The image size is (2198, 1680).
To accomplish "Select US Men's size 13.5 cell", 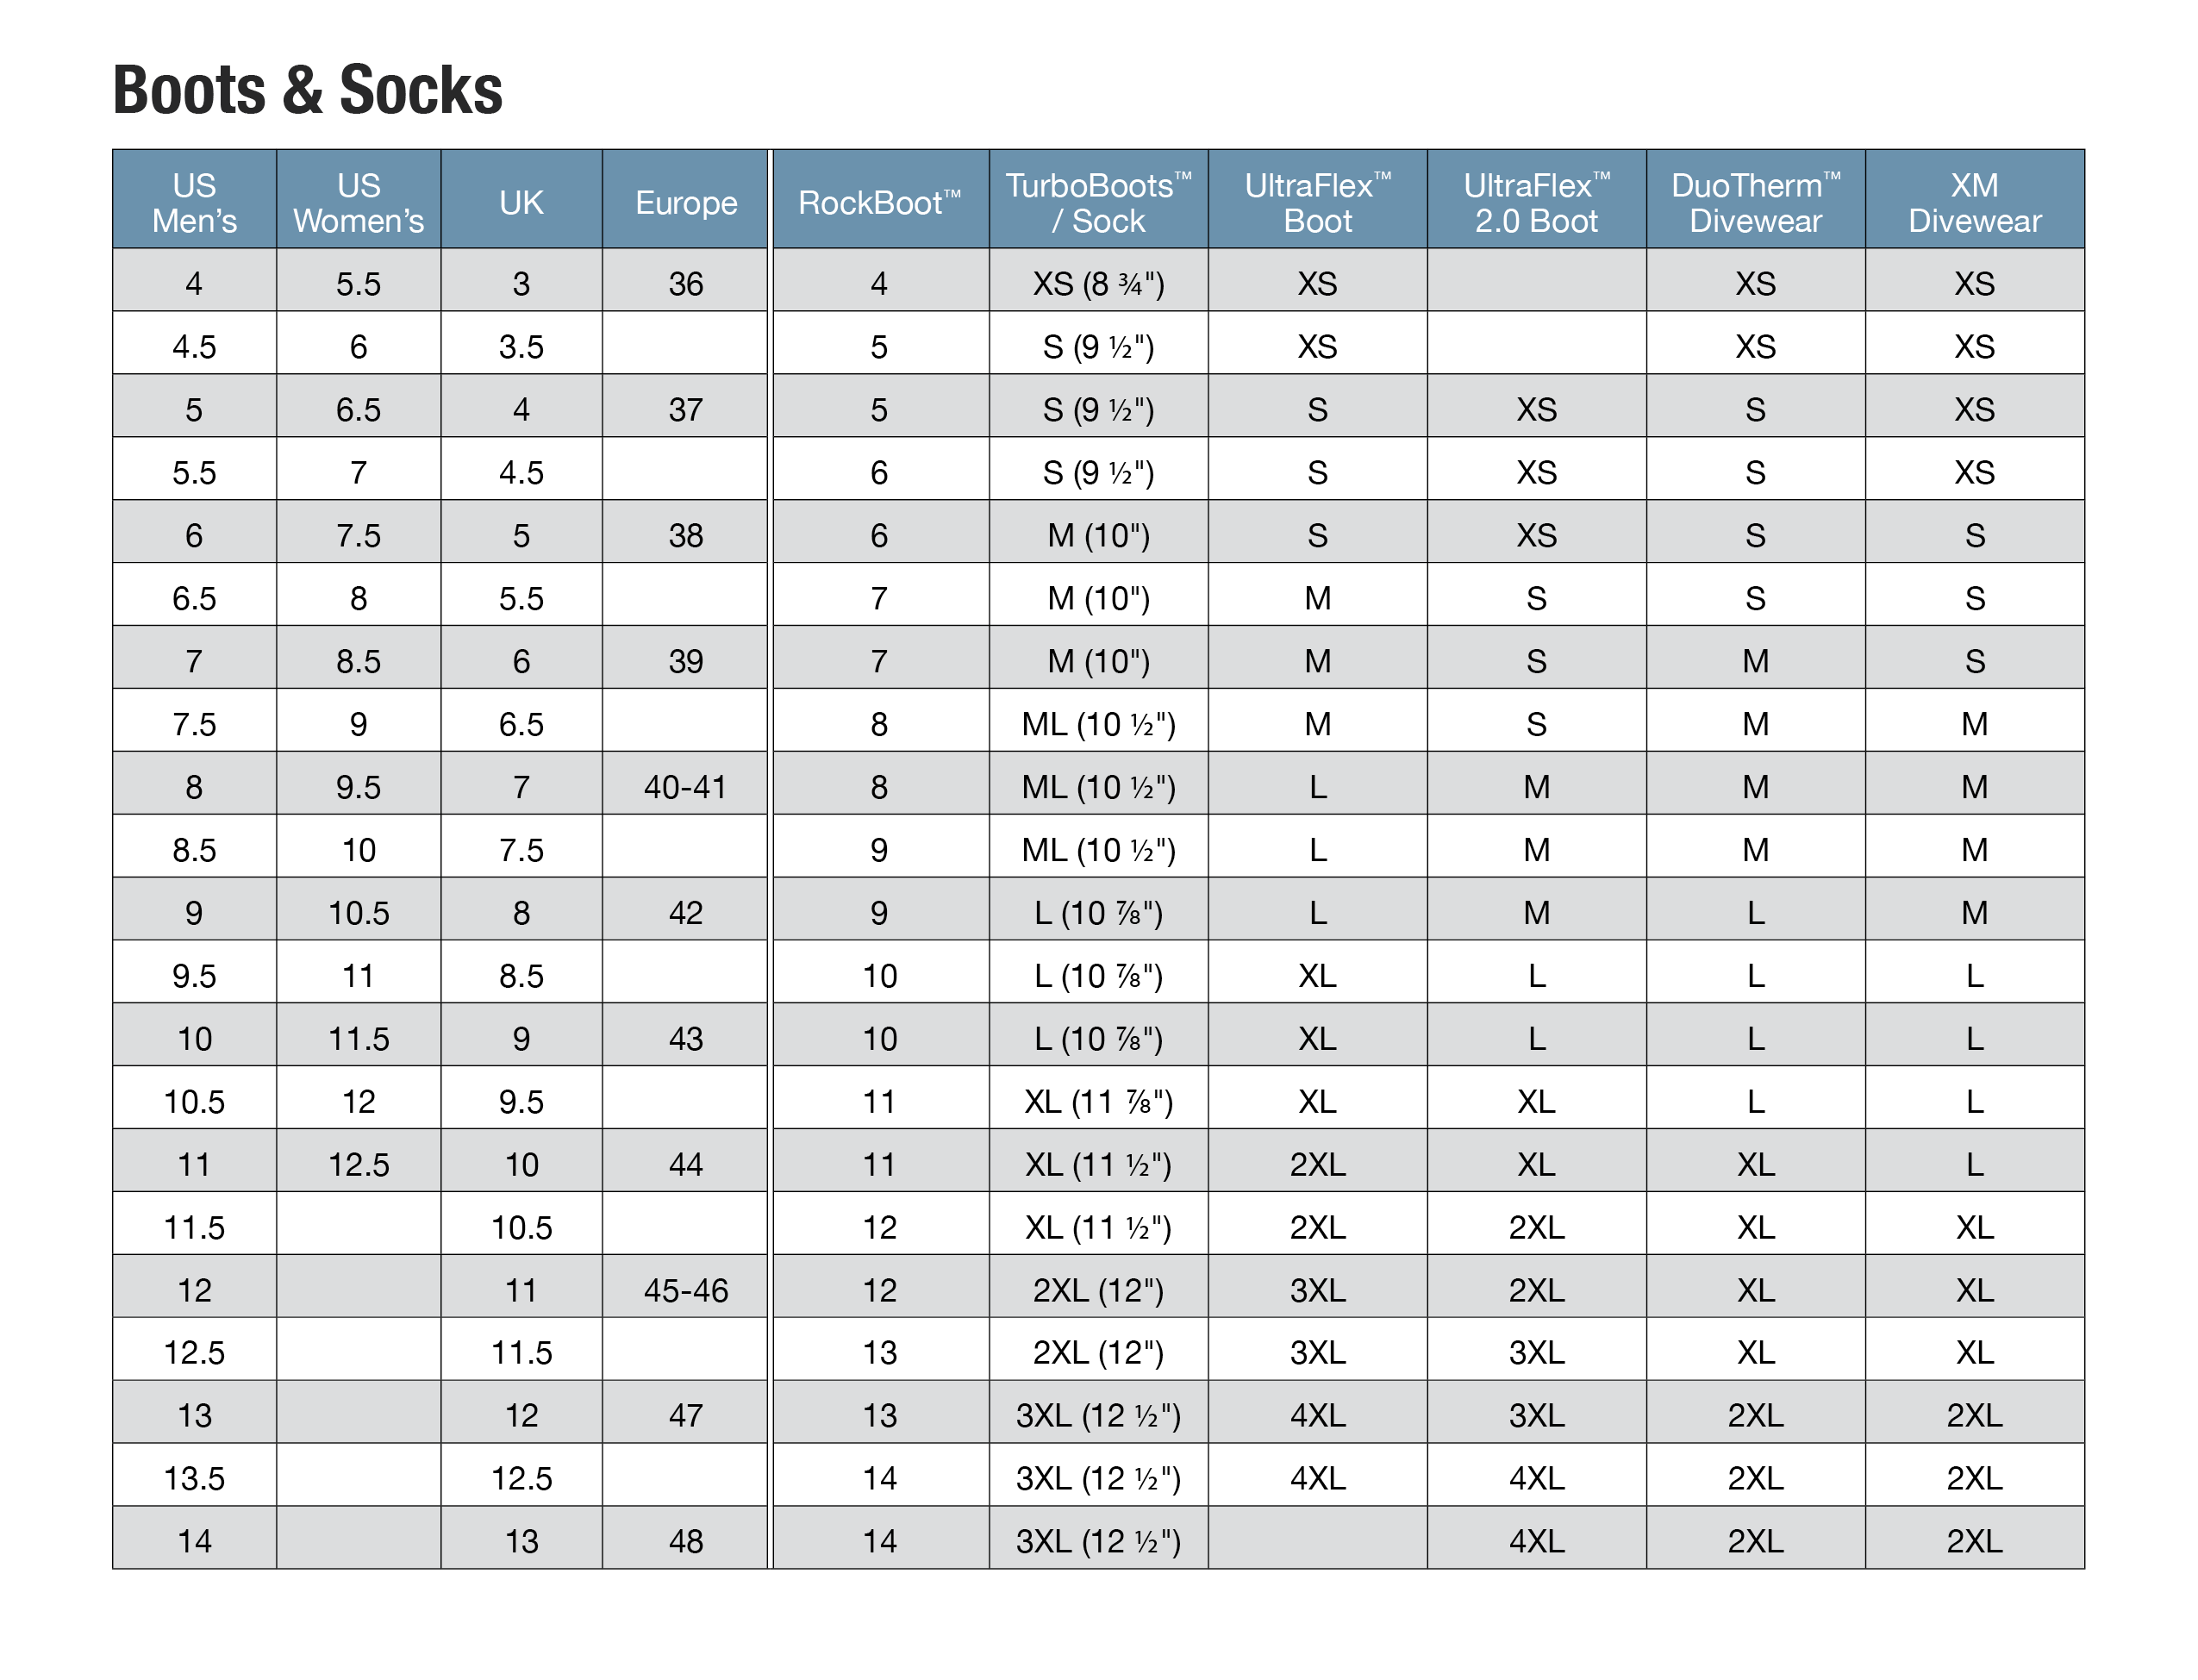I will tap(194, 1477).
